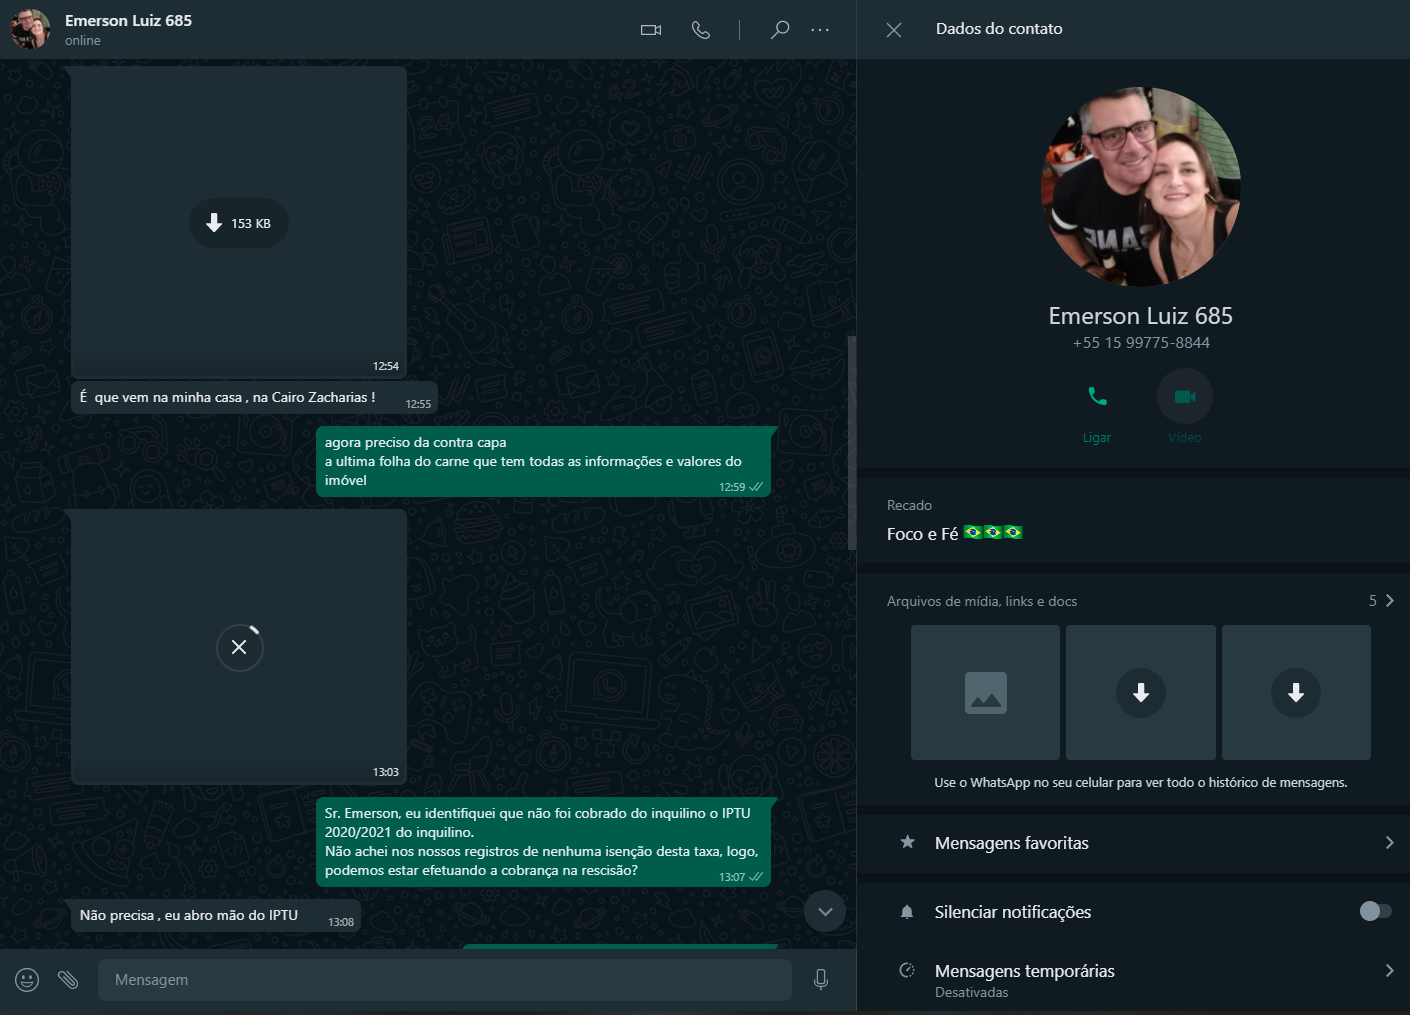Download the 153 KB image
The image size is (1410, 1015).
239,223
